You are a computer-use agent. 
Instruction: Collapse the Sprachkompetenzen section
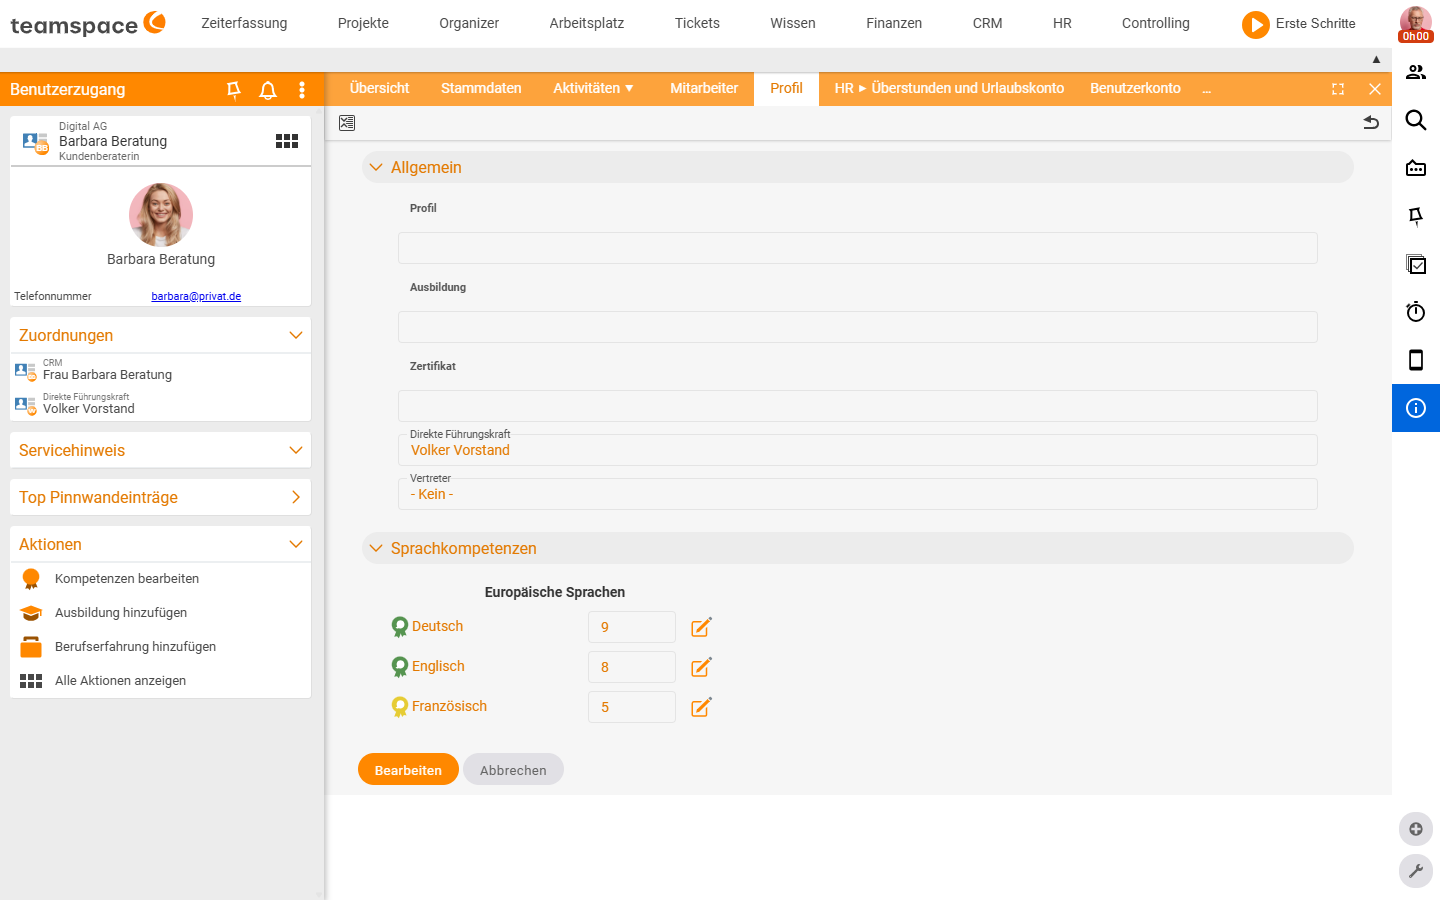pos(376,548)
